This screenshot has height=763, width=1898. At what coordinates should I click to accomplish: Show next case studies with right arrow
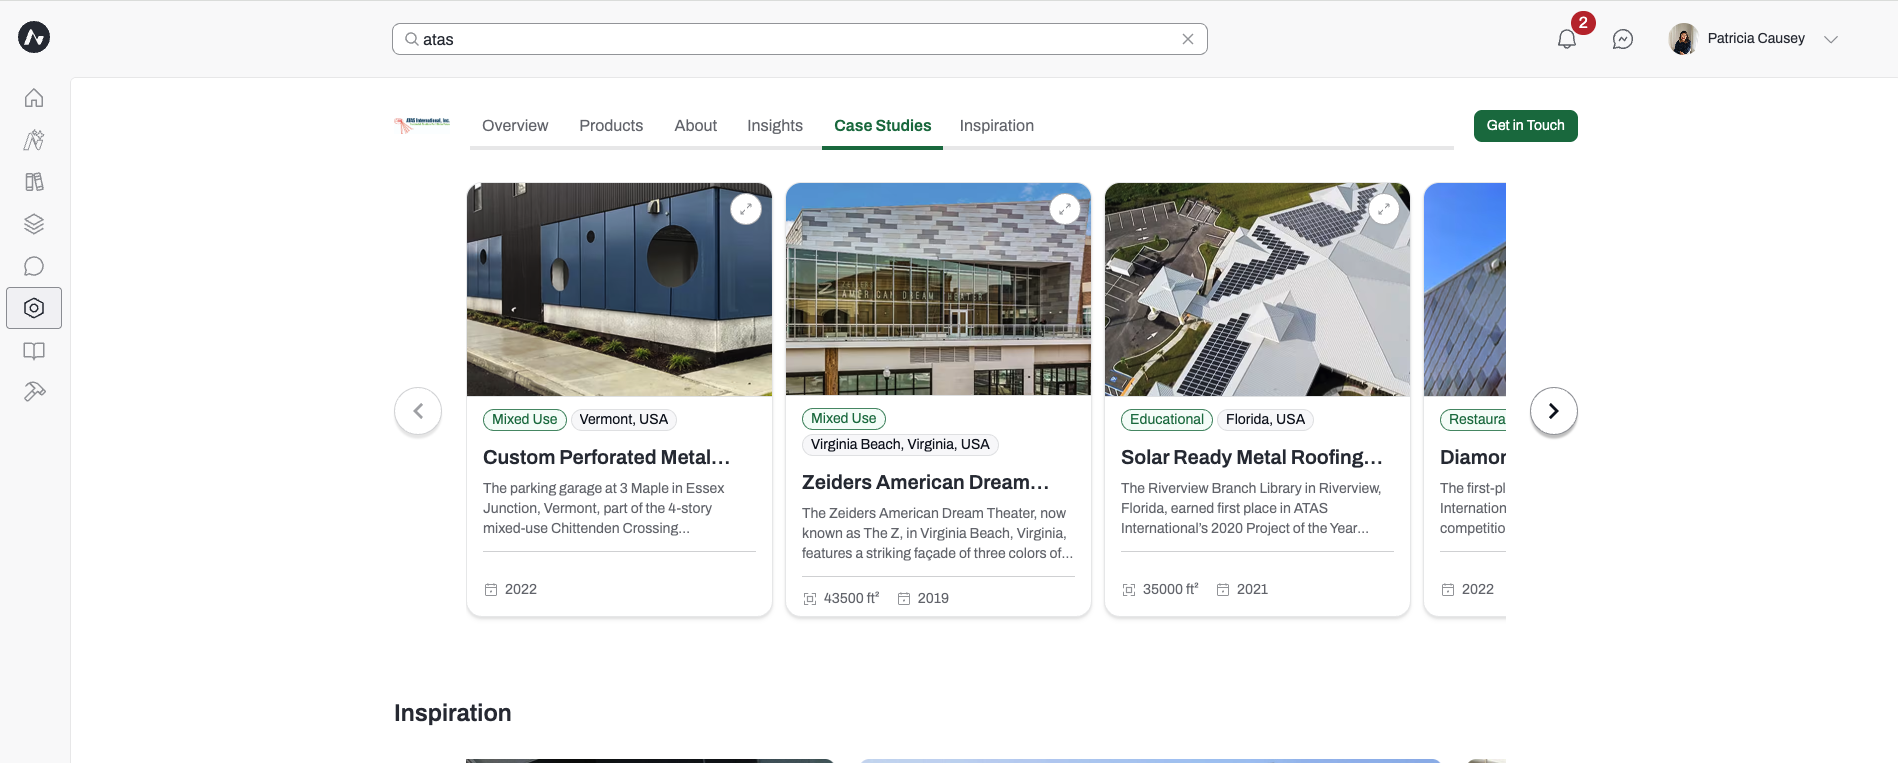click(1554, 411)
